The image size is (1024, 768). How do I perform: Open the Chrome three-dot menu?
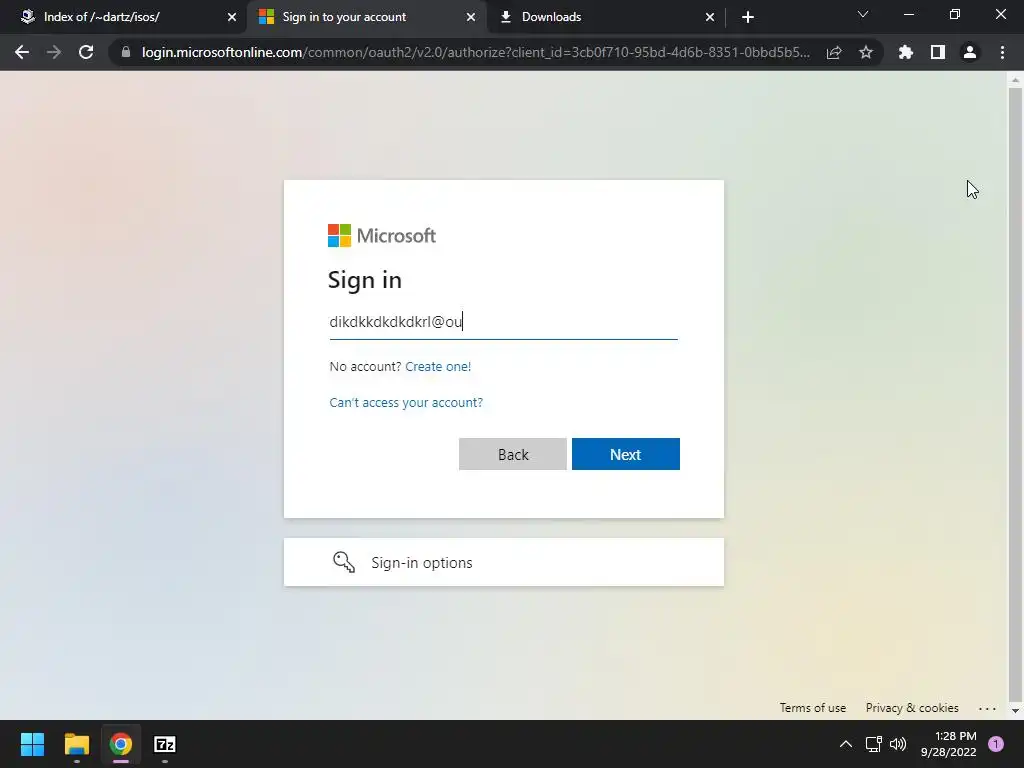point(1002,52)
